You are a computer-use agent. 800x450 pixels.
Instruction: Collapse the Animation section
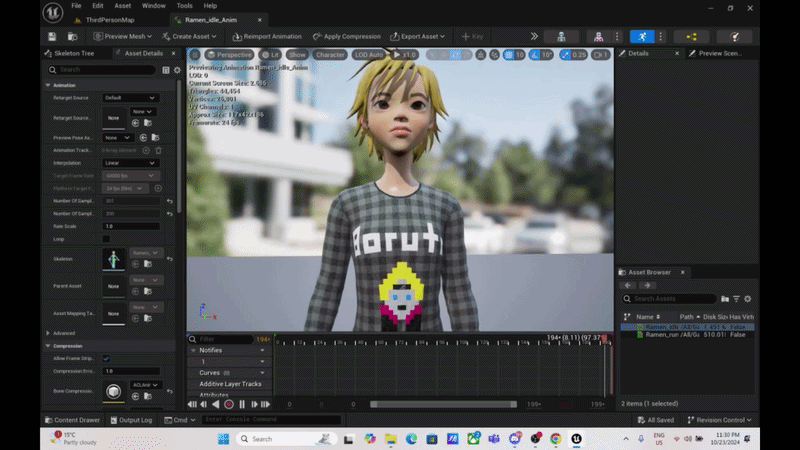tap(48, 85)
